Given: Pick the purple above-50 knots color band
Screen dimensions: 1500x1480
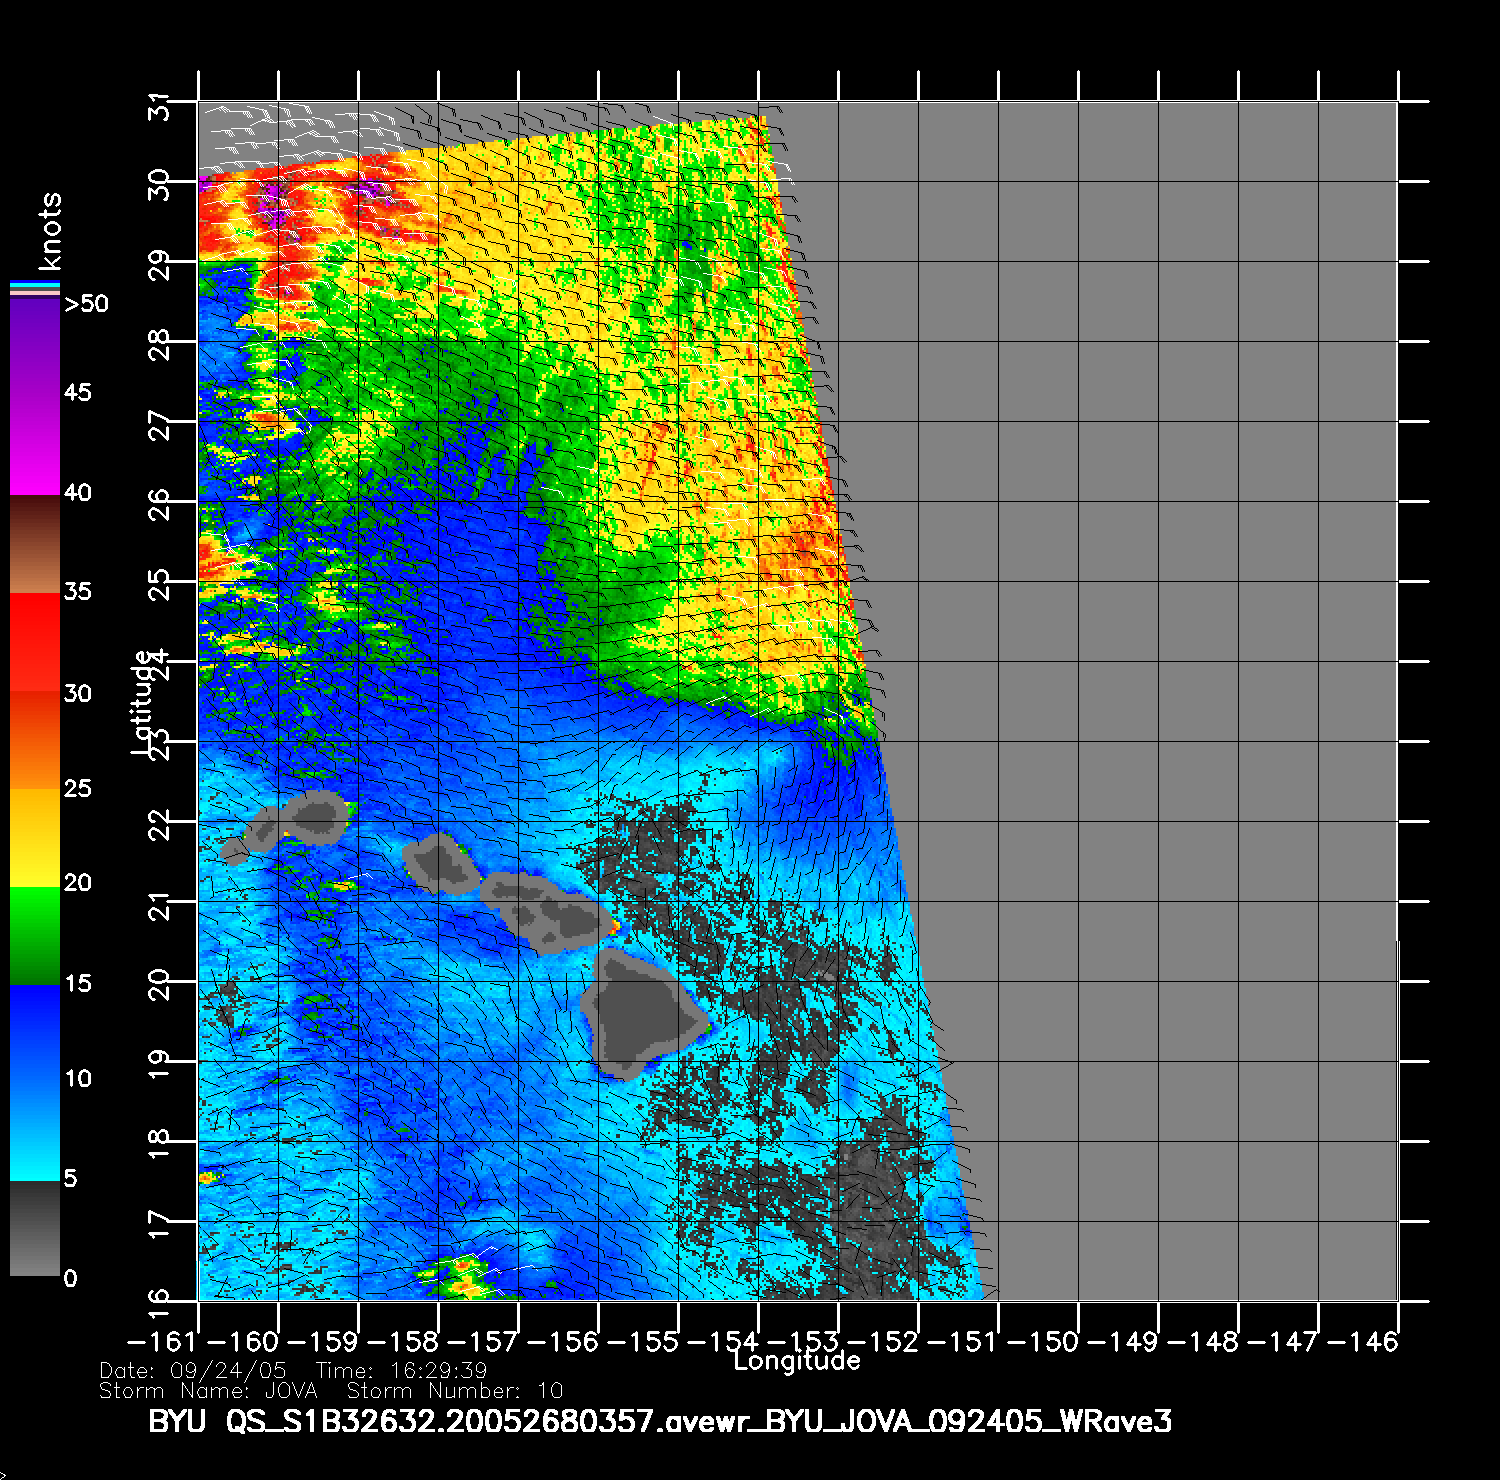Looking at the screenshot, I should [x=34, y=345].
